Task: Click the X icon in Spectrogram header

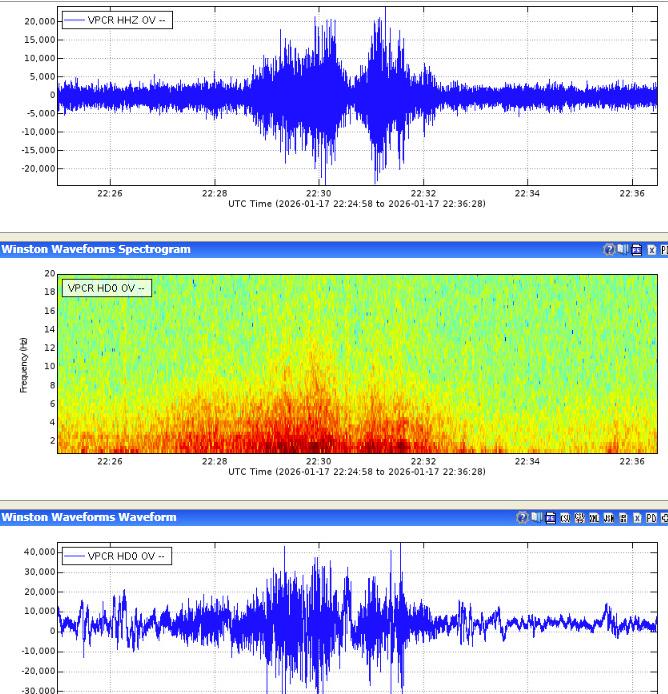Action: (651, 250)
